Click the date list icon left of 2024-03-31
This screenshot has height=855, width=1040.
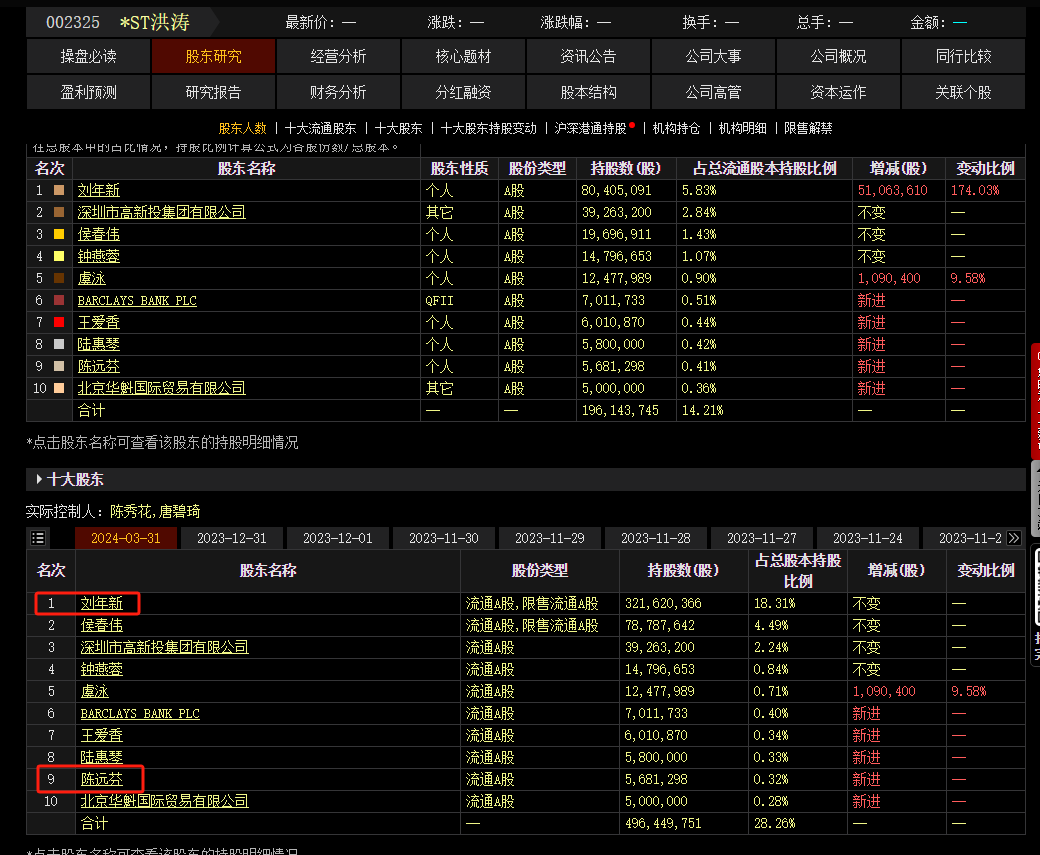[x=38, y=538]
